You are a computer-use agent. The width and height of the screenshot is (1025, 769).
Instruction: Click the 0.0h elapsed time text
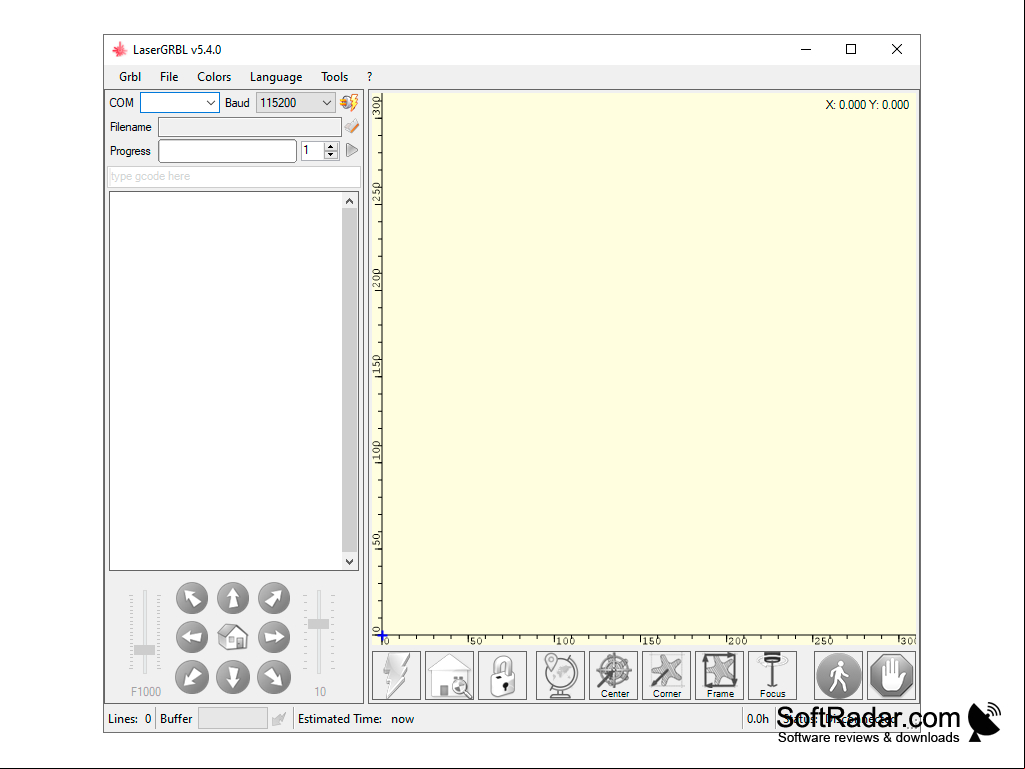(x=758, y=719)
